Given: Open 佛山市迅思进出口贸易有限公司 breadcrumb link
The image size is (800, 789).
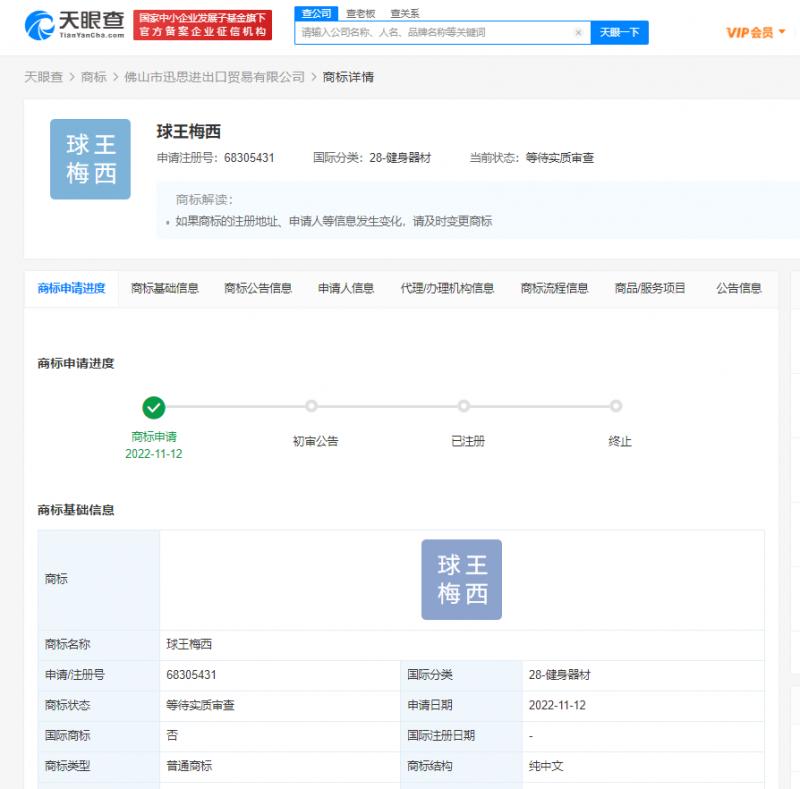Looking at the screenshot, I should tap(213, 75).
